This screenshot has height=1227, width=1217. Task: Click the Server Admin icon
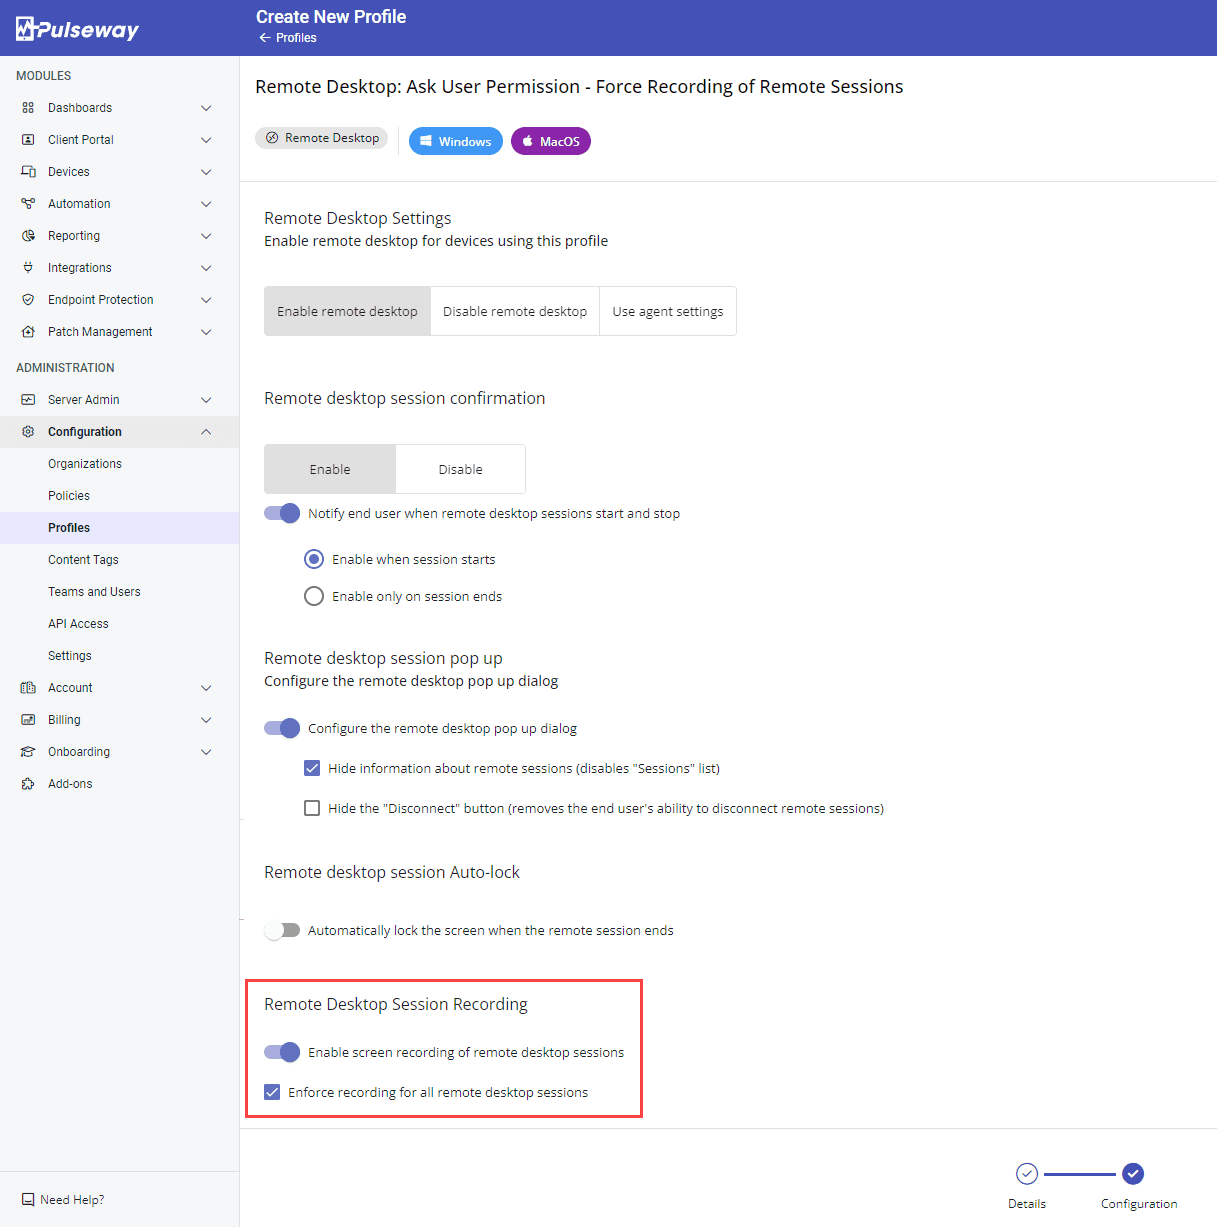pos(28,400)
